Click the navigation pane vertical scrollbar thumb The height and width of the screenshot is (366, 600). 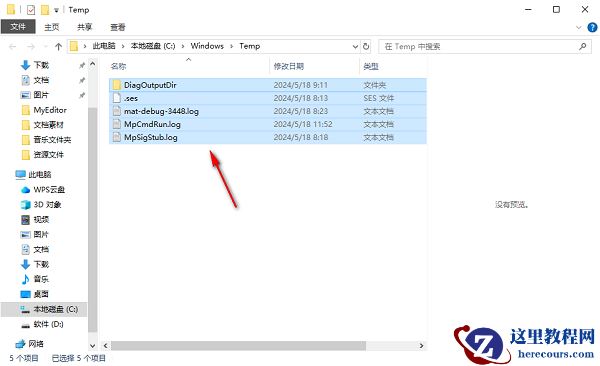[92, 220]
